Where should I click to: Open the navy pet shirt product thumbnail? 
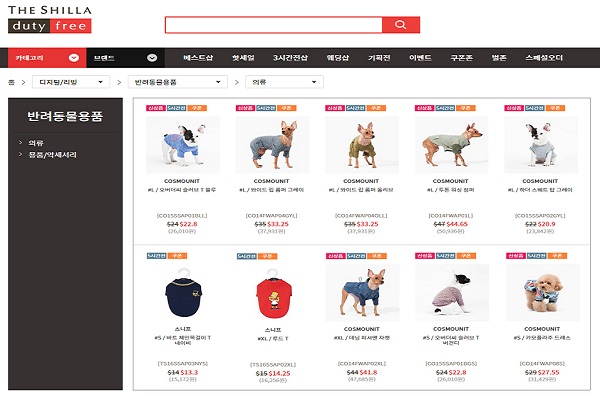pyautogui.click(x=183, y=293)
